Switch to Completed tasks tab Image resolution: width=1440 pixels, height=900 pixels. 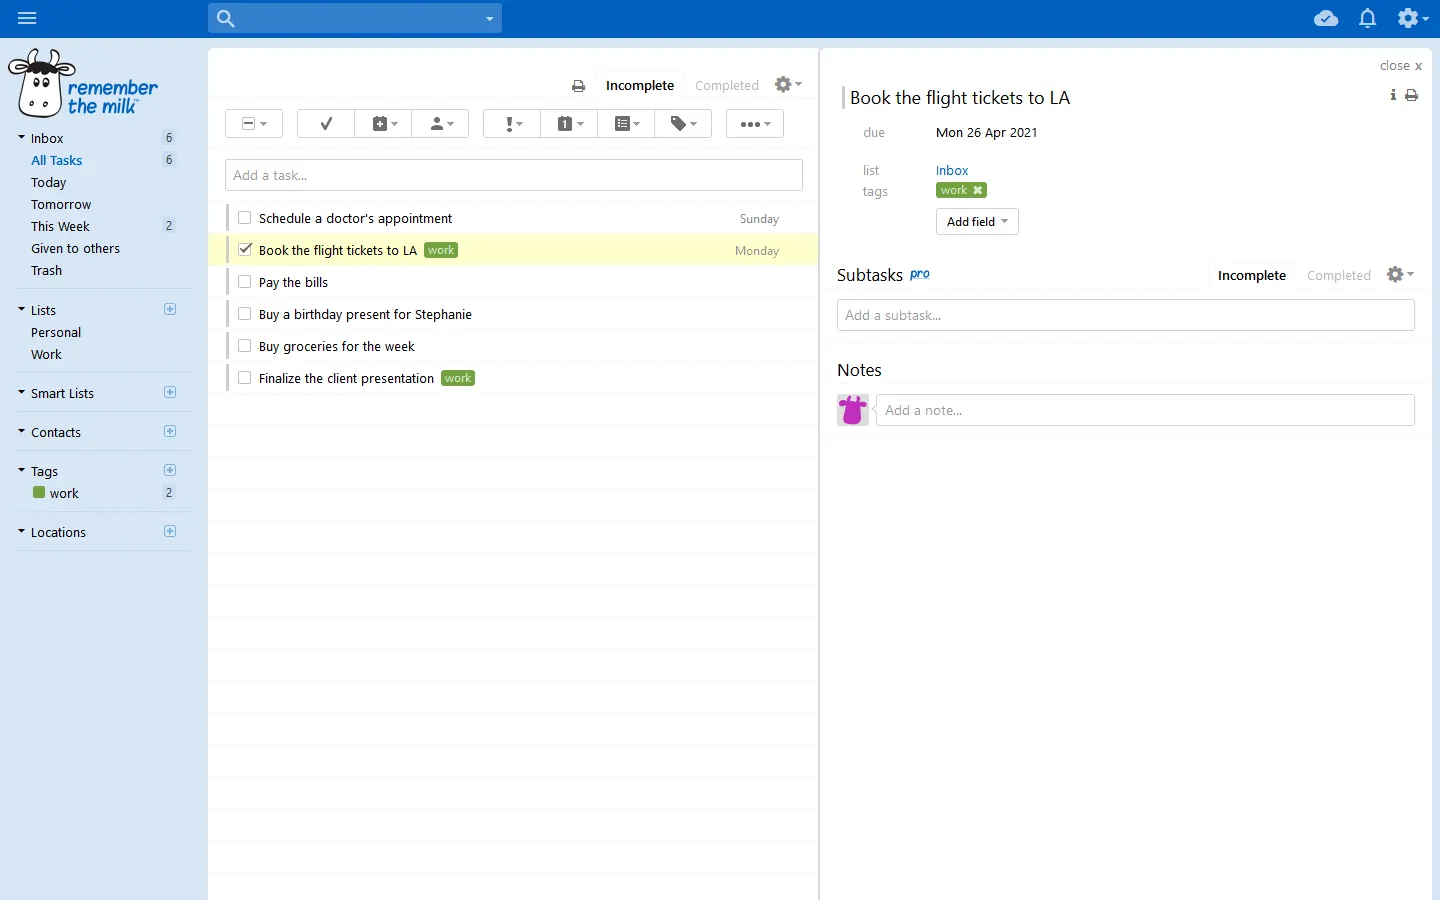point(727,86)
